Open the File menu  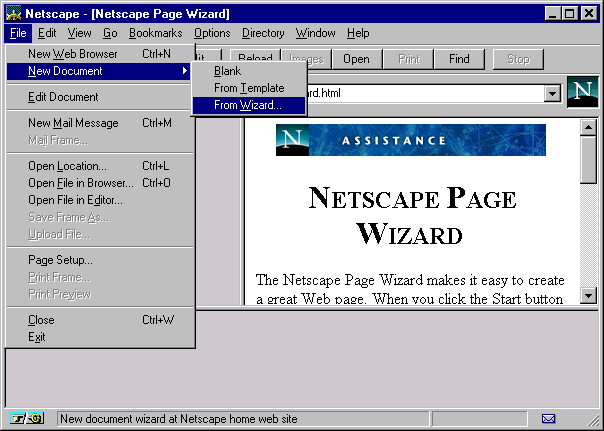[18, 33]
